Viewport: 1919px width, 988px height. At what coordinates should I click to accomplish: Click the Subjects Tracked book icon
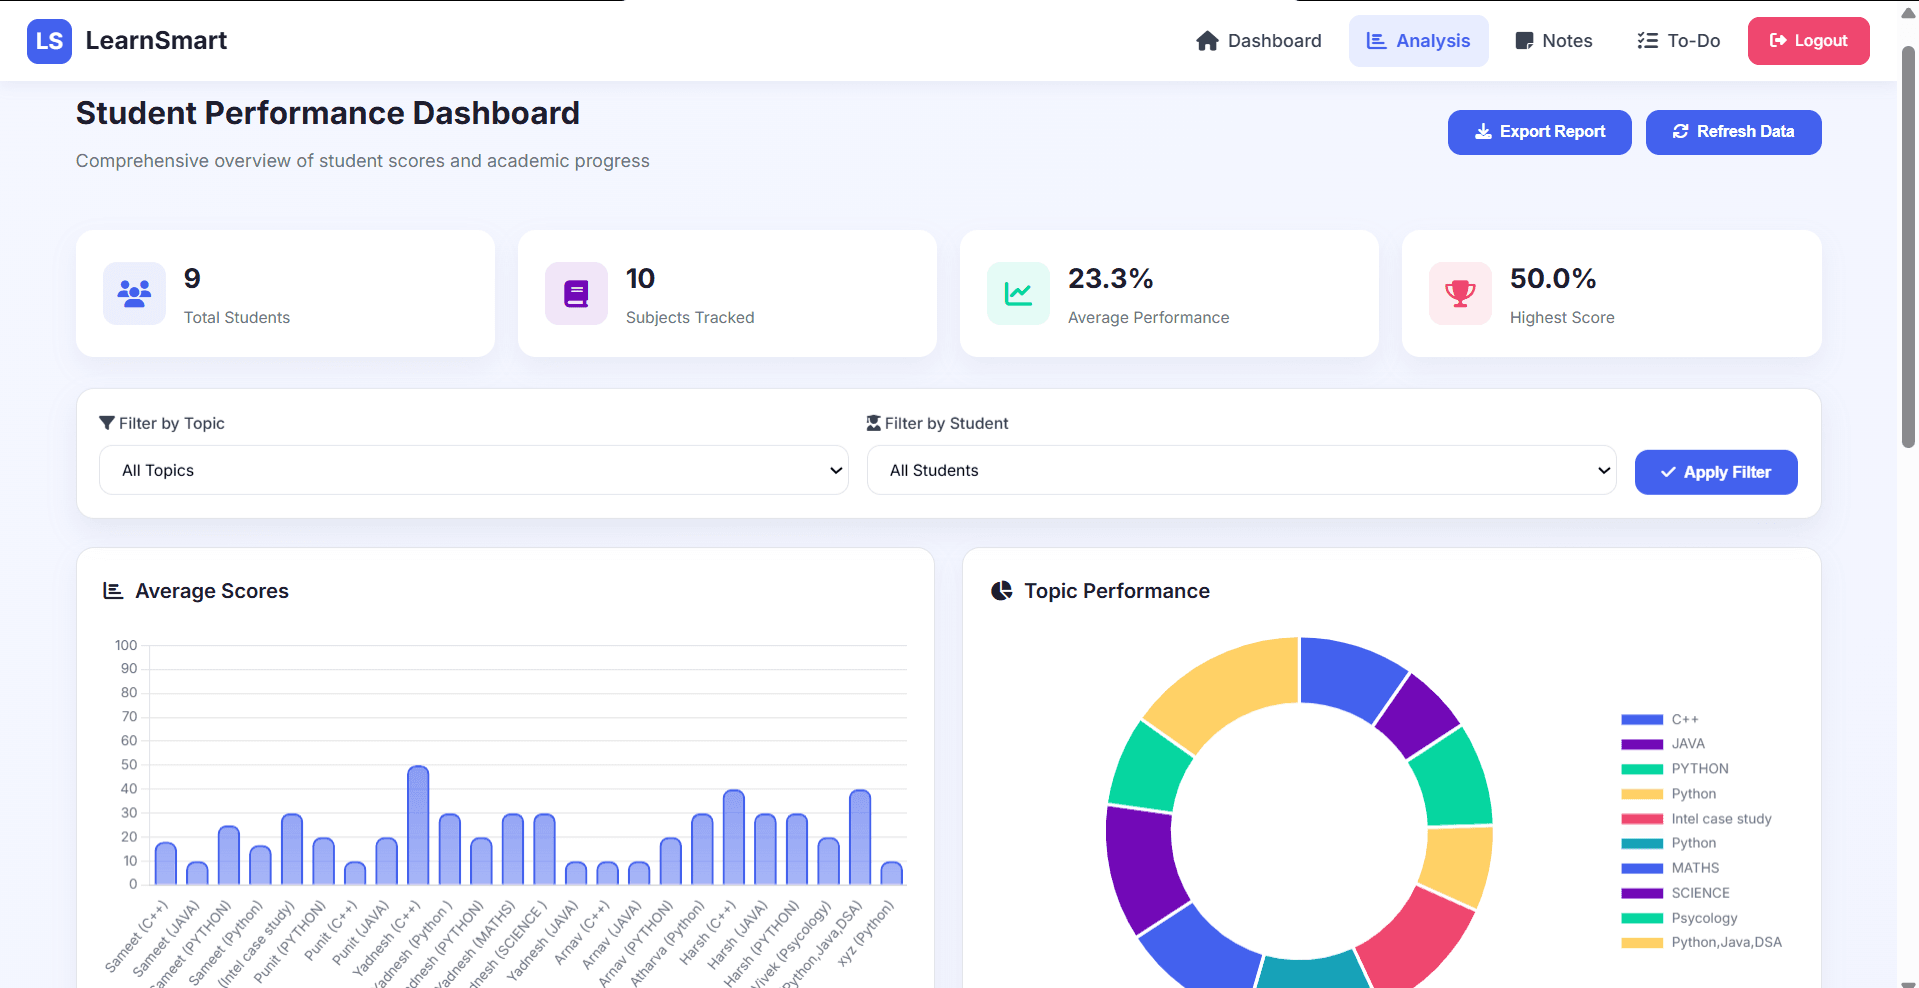(576, 293)
